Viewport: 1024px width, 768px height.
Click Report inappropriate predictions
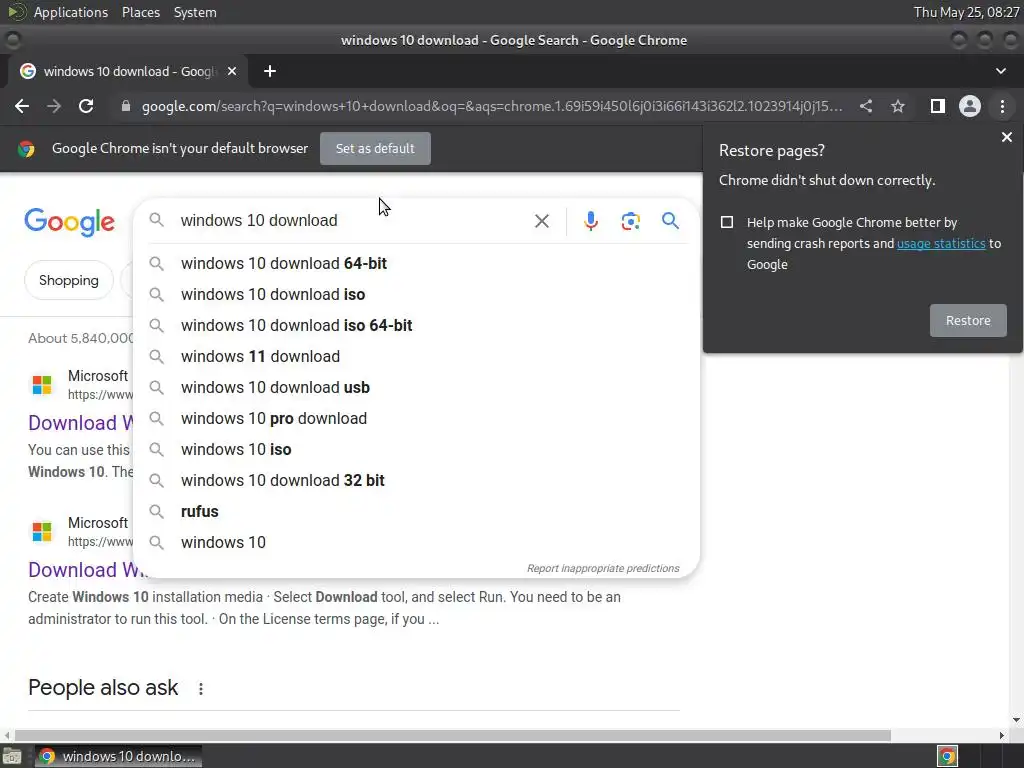pos(603,568)
